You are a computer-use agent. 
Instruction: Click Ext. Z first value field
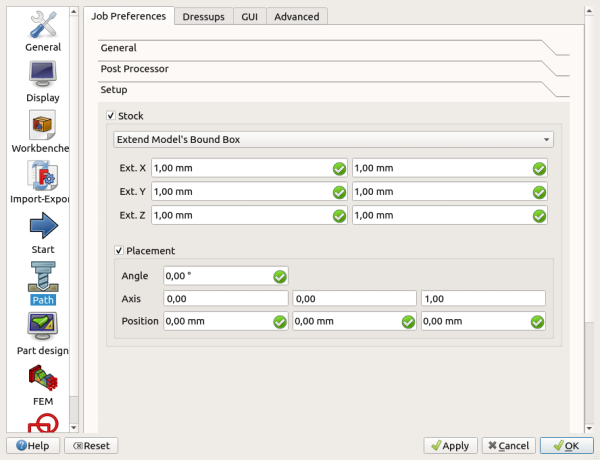tap(249, 215)
